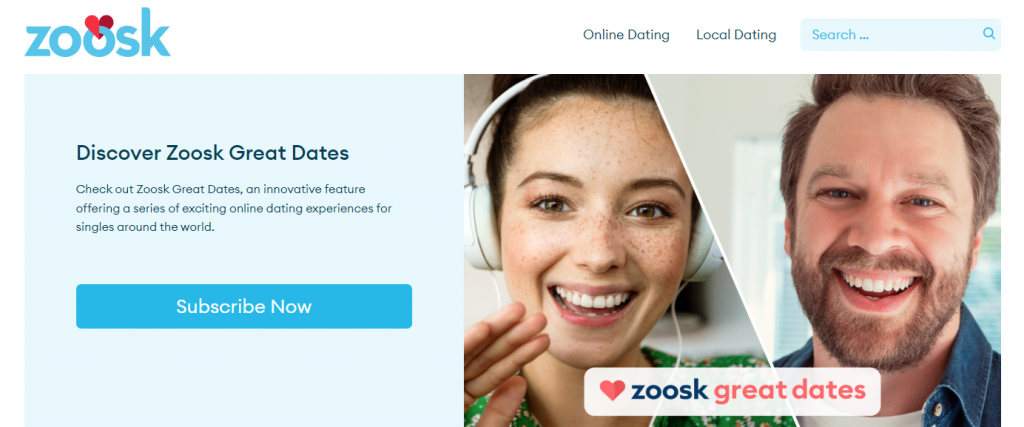This screenshot has height=427, width=1024.
Task: Click the magnifying glass search icon
Action: tap(989, 33)
